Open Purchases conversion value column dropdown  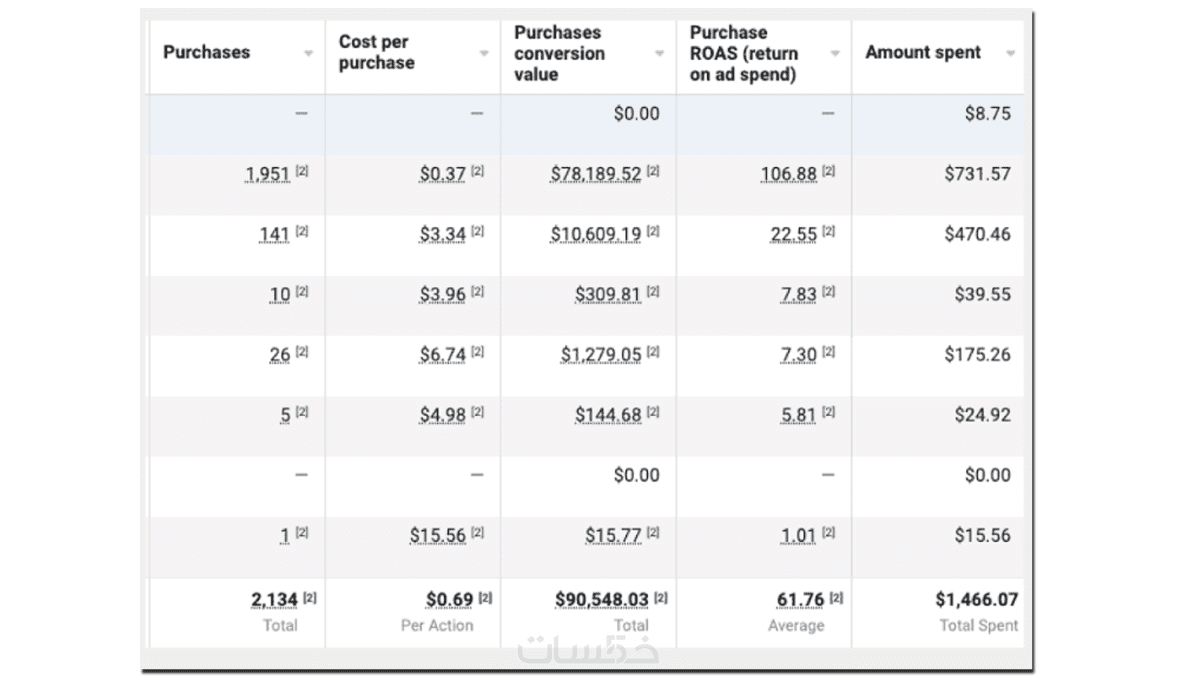click(660, 54)
